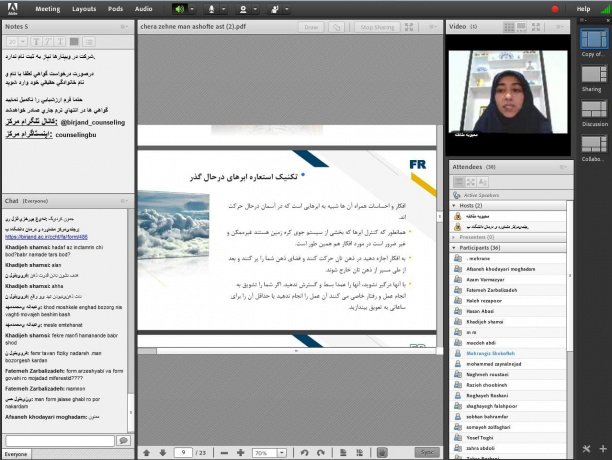Select Breakout room view icon
Image resolution: width=612 pixels, height=460 pixels.
(x=471, y=182)
